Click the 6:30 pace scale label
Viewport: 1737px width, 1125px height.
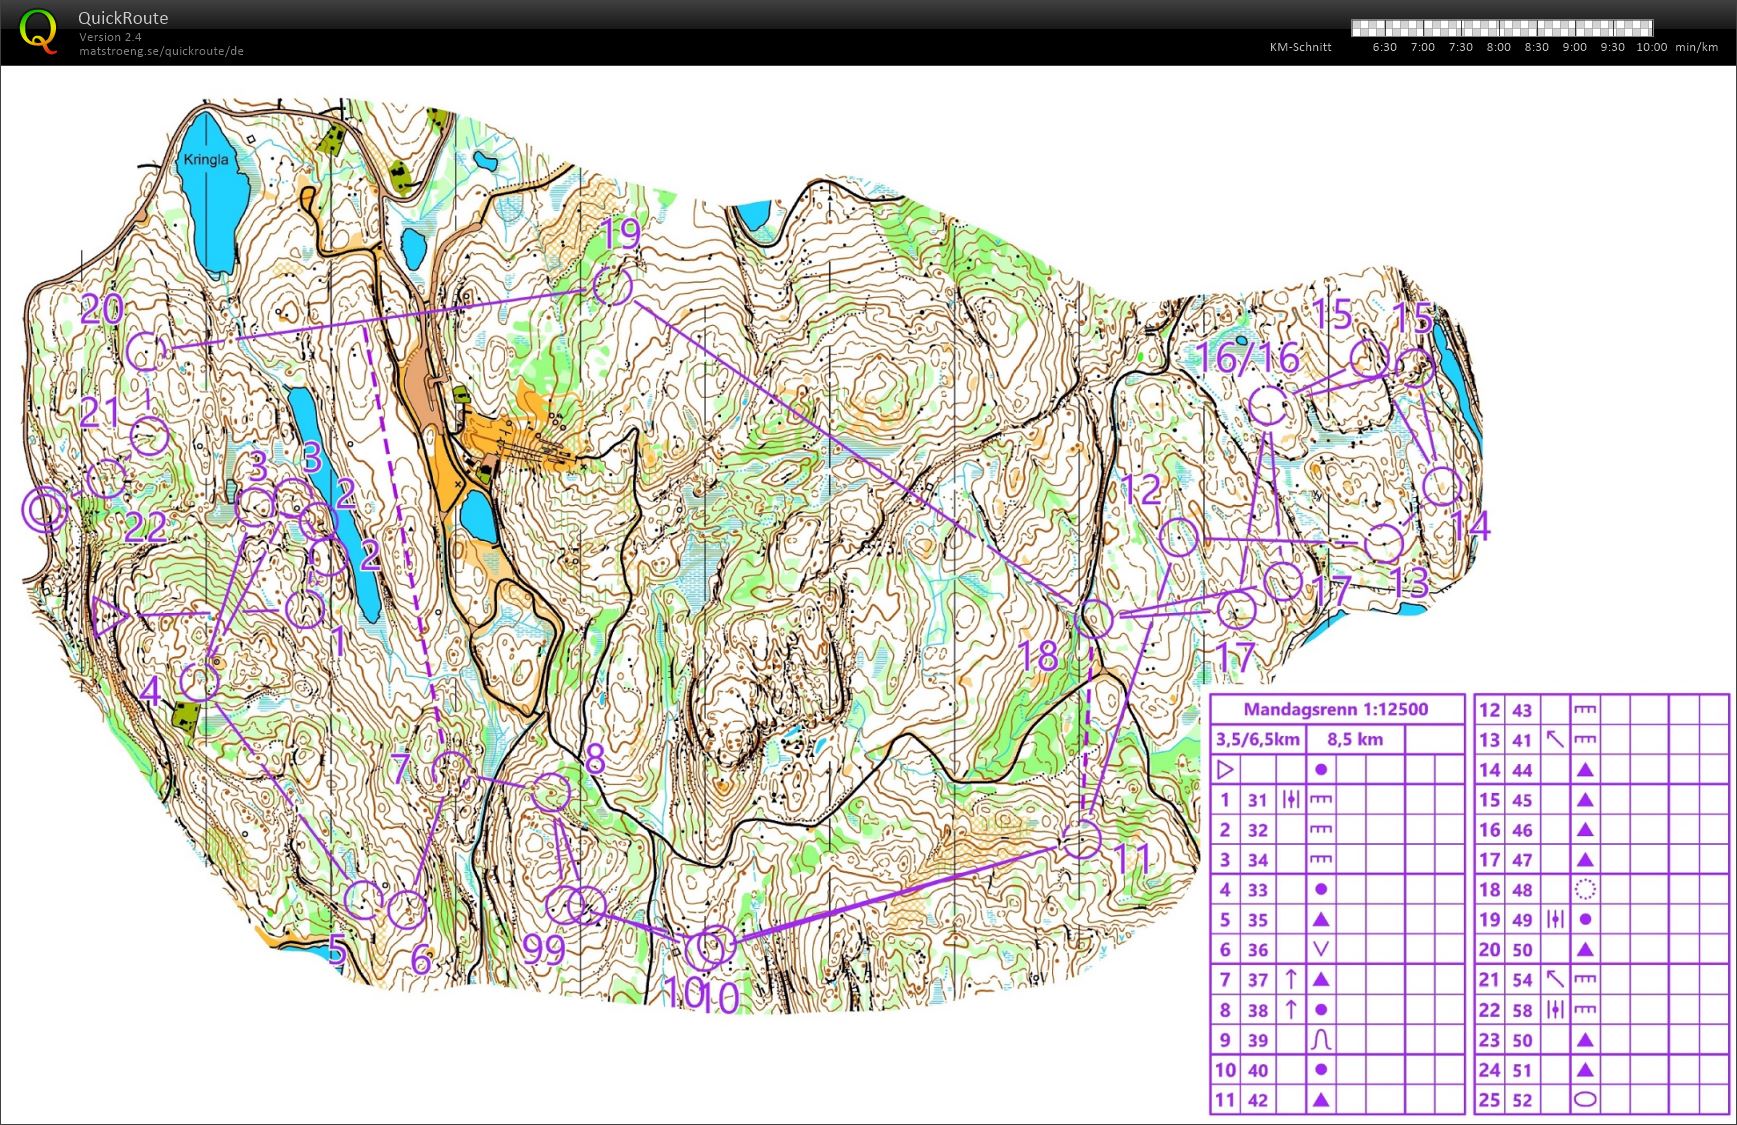click(1384, 47)
